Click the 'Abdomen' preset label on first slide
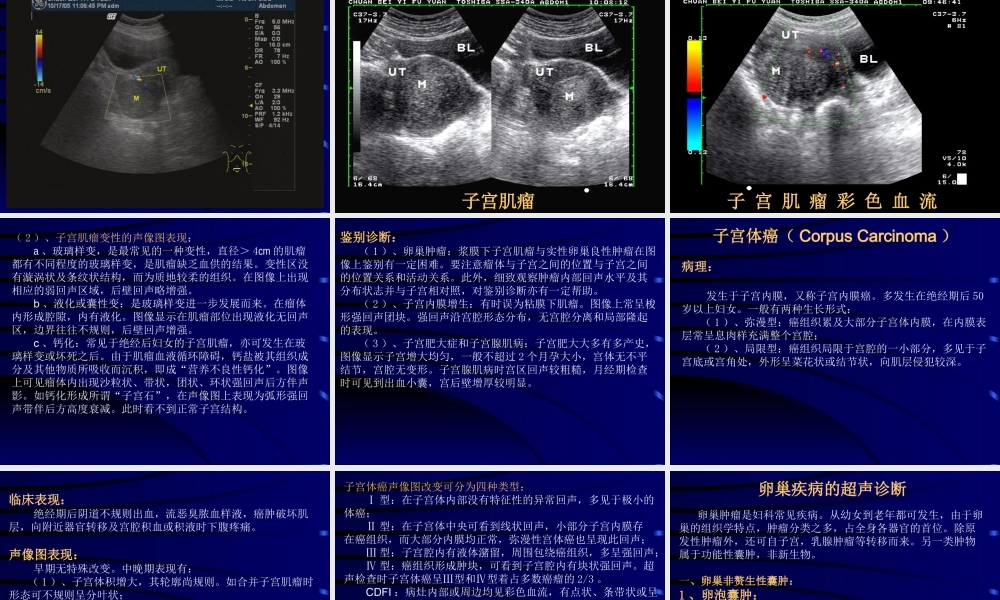This screenshot has height=600, width=1000. click(272, 6)
